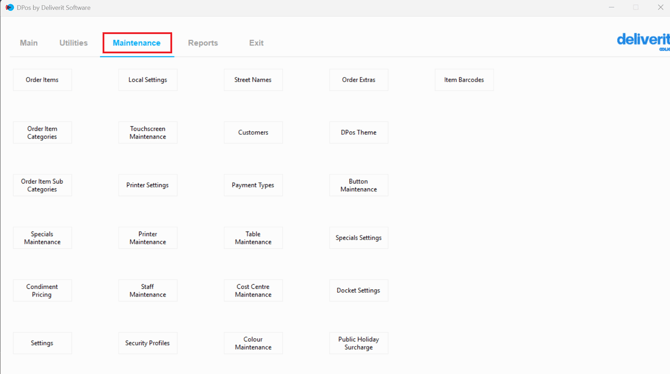Switch to the Main tab
Viewport: 670px width, 374px height.
pyautogui.click(x=29, y=43)
